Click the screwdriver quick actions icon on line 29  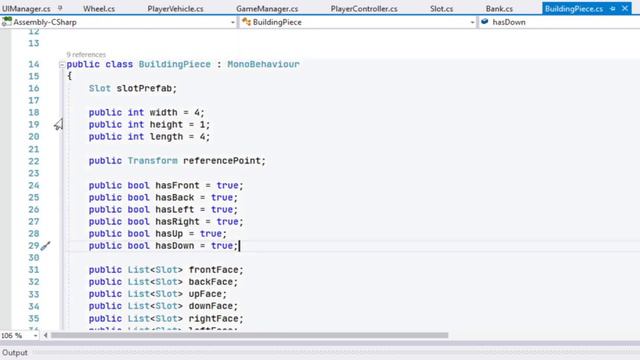point(45,245)
